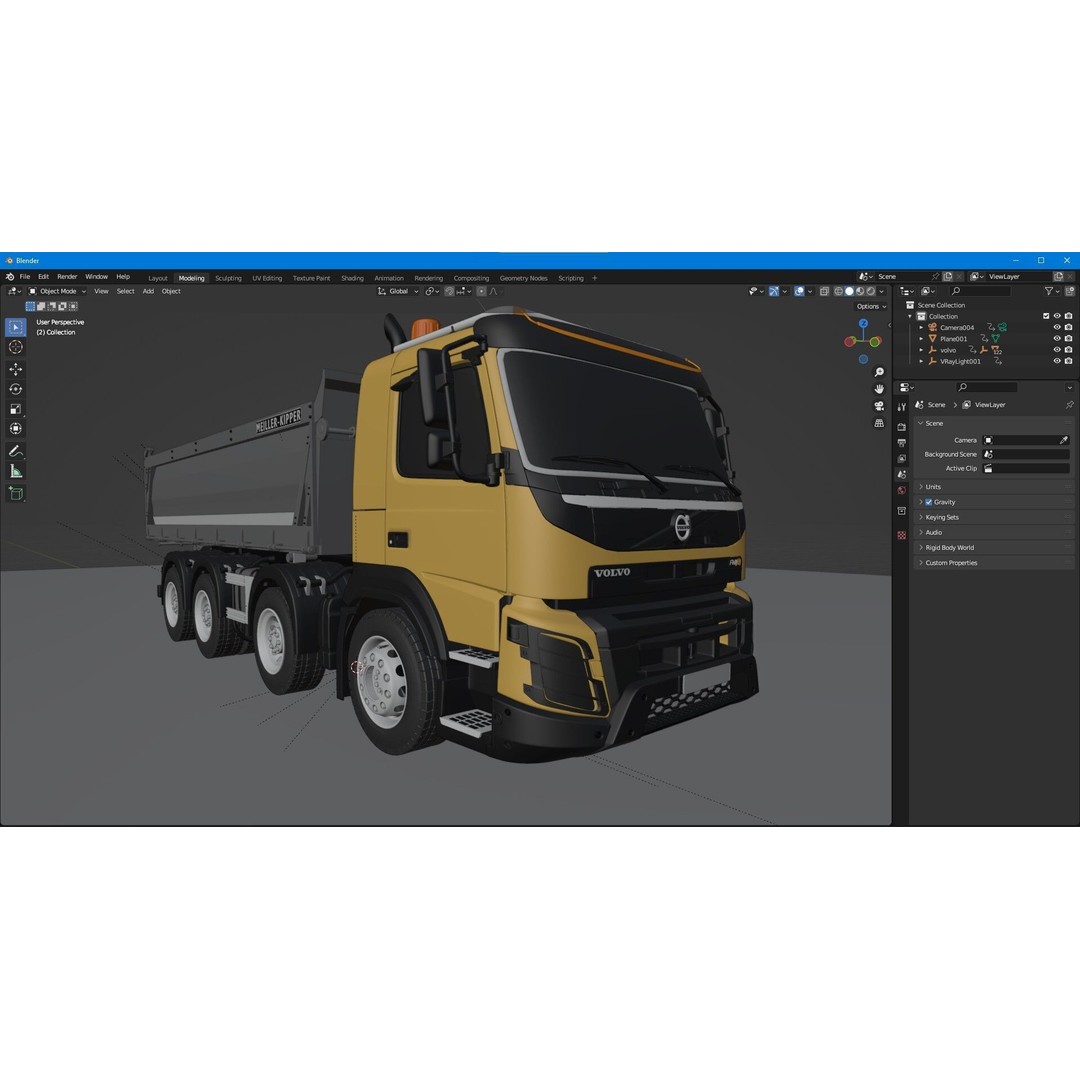Hide VRayLight001 using its eye icon

(x=1057, y=361)
